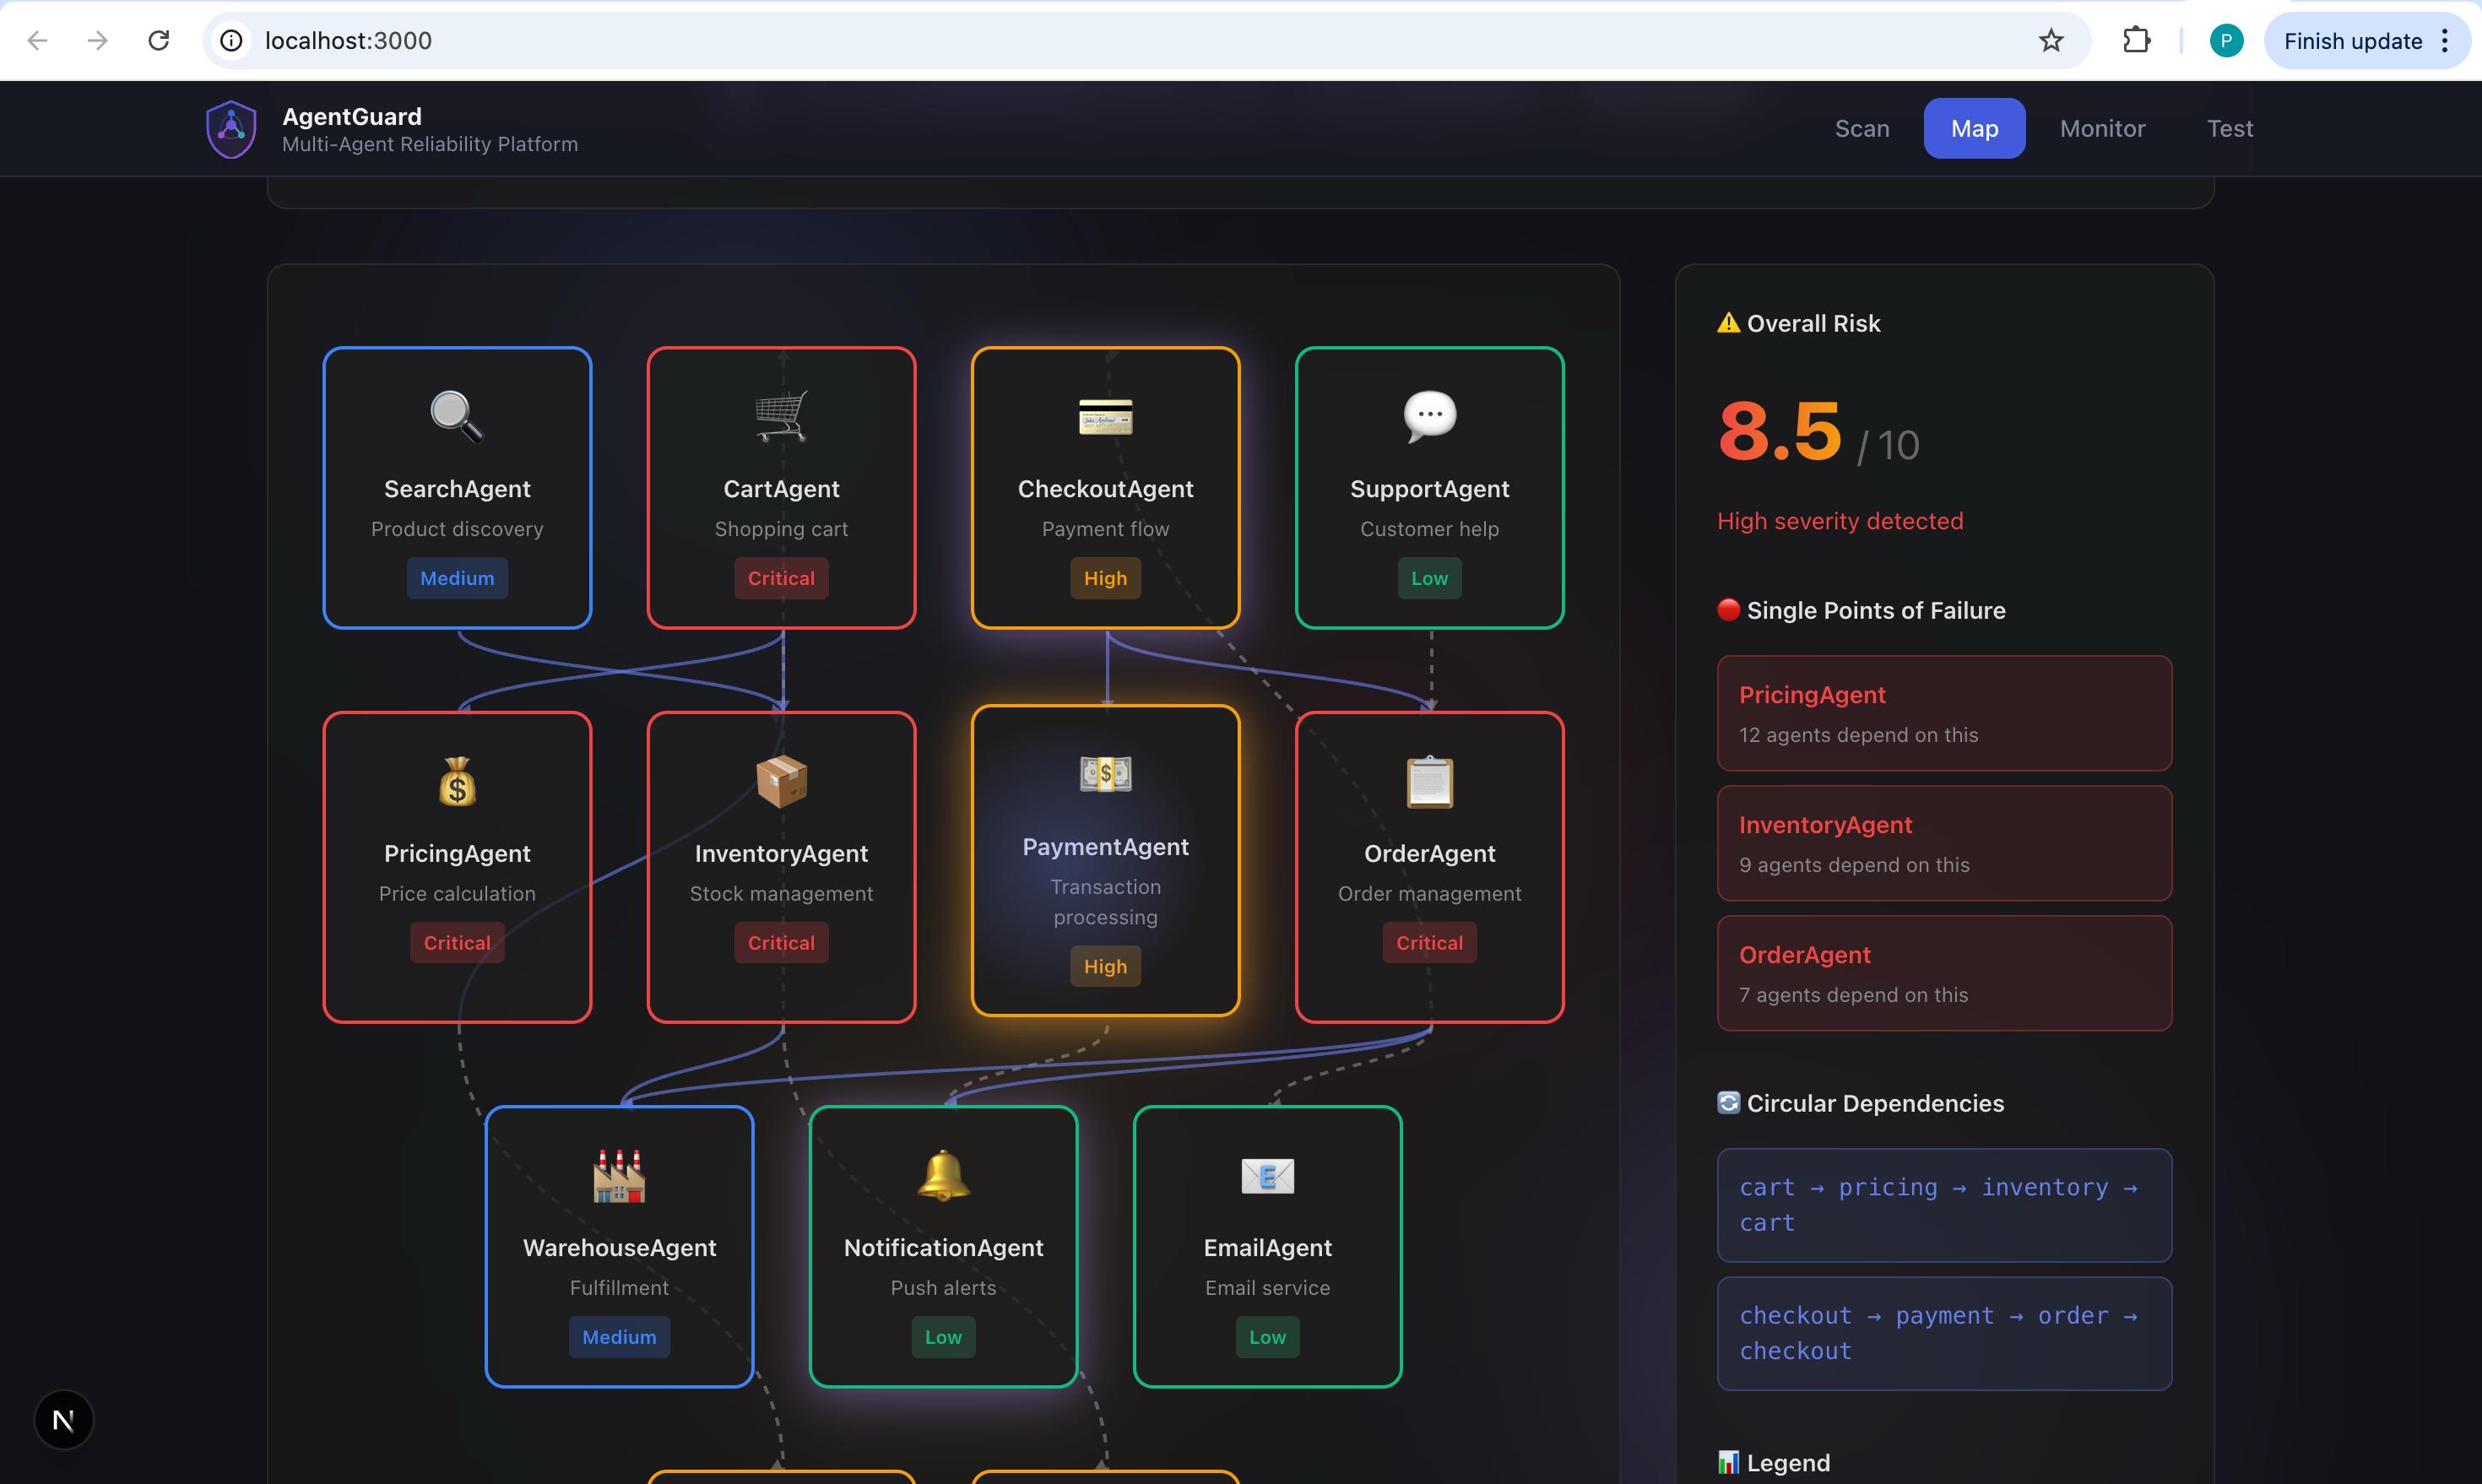
Task: Click the CheckoutAgent credit card icon
Action: tap(1105, 416)
